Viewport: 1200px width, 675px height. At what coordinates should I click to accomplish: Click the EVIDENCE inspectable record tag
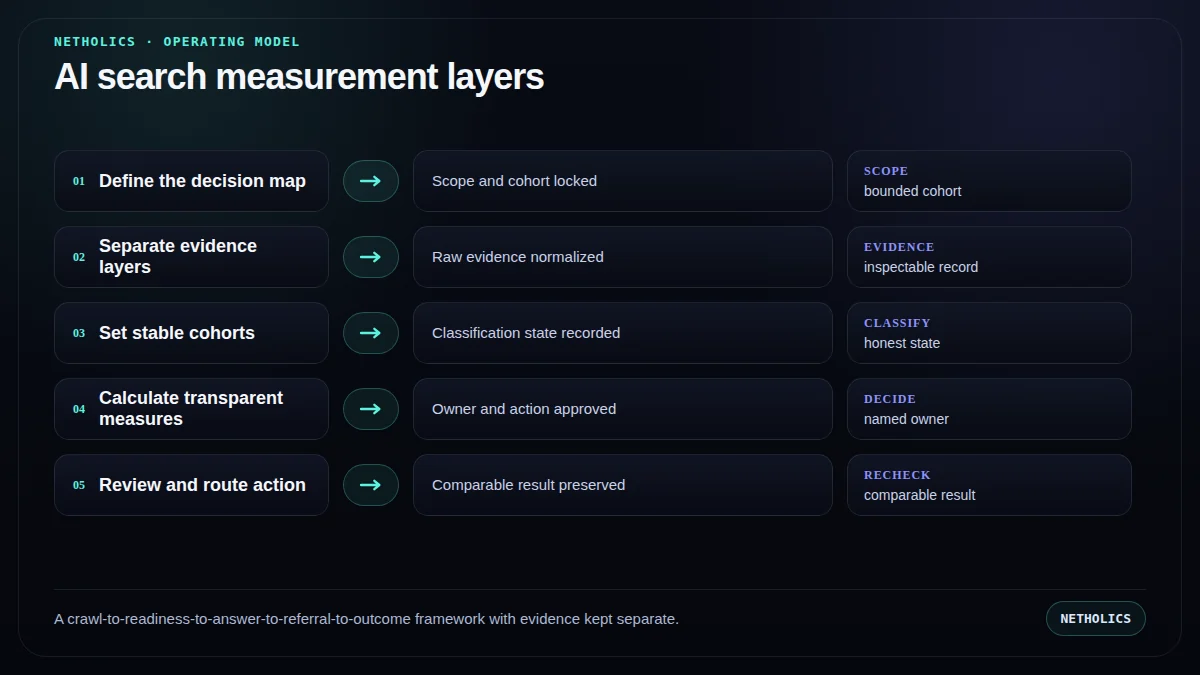coord(989,257)
